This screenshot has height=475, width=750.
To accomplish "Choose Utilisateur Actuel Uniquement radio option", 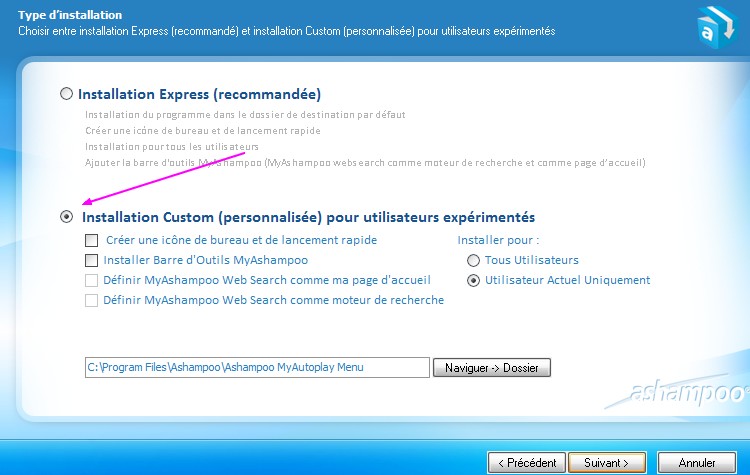I will [473, 280].
